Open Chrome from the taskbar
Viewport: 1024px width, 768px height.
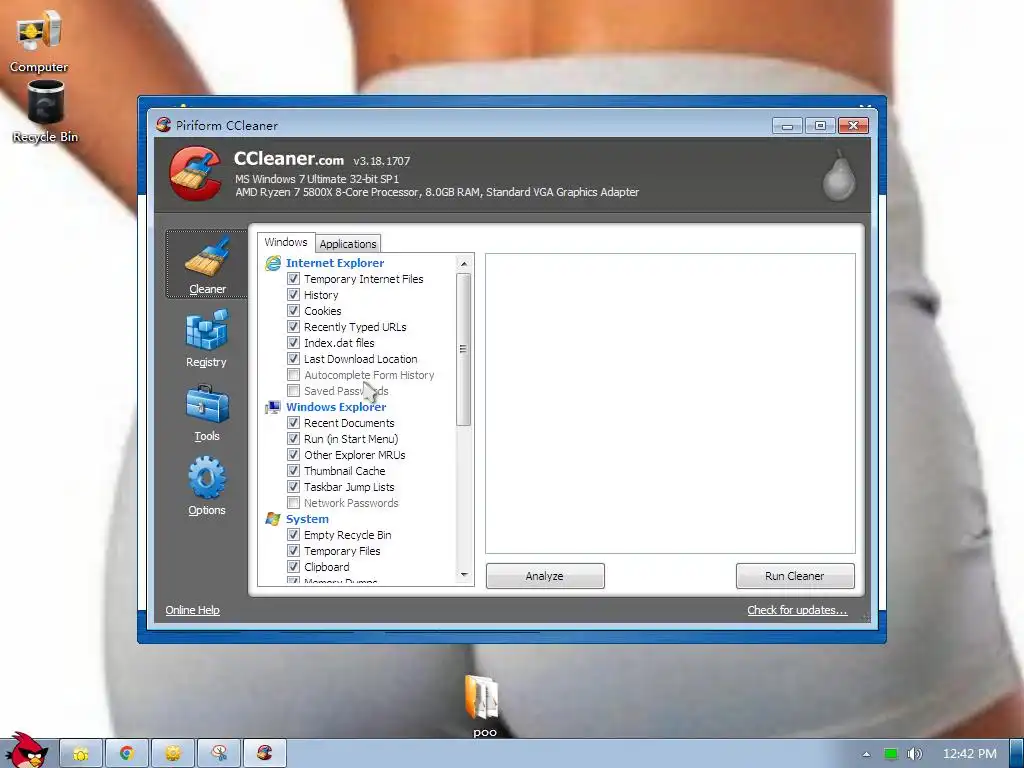127,754
